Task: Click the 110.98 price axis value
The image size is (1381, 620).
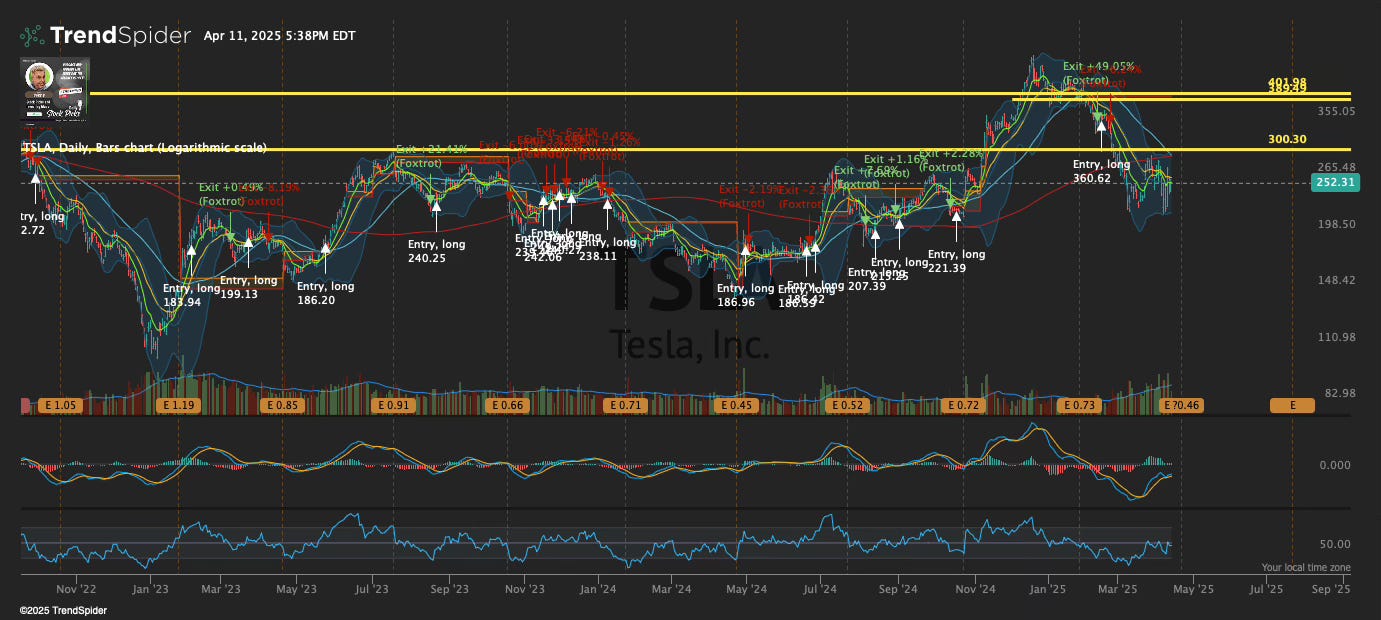Action: tap(1335, 337)
